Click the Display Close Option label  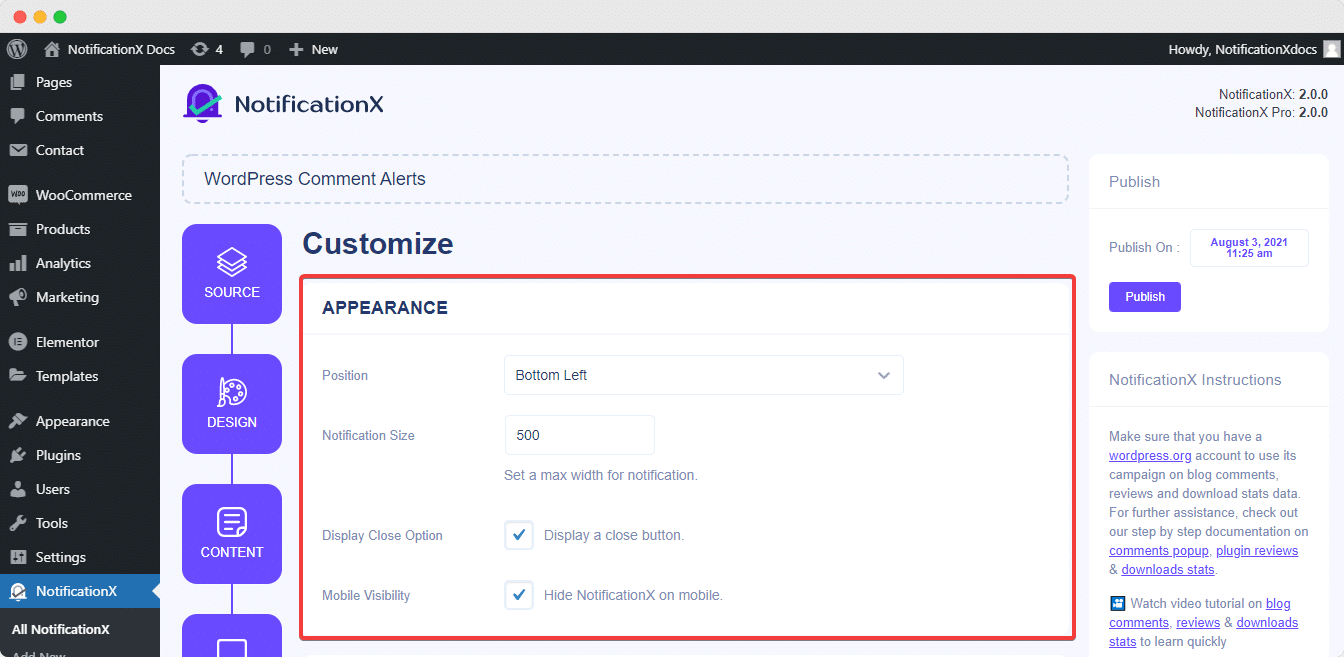[382, 535]
